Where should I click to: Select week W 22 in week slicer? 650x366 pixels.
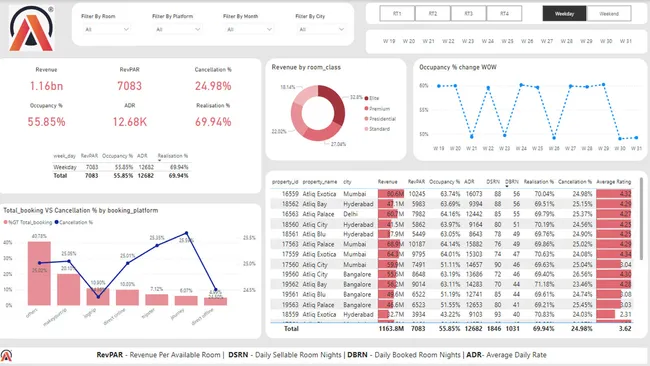coord(448,41)
